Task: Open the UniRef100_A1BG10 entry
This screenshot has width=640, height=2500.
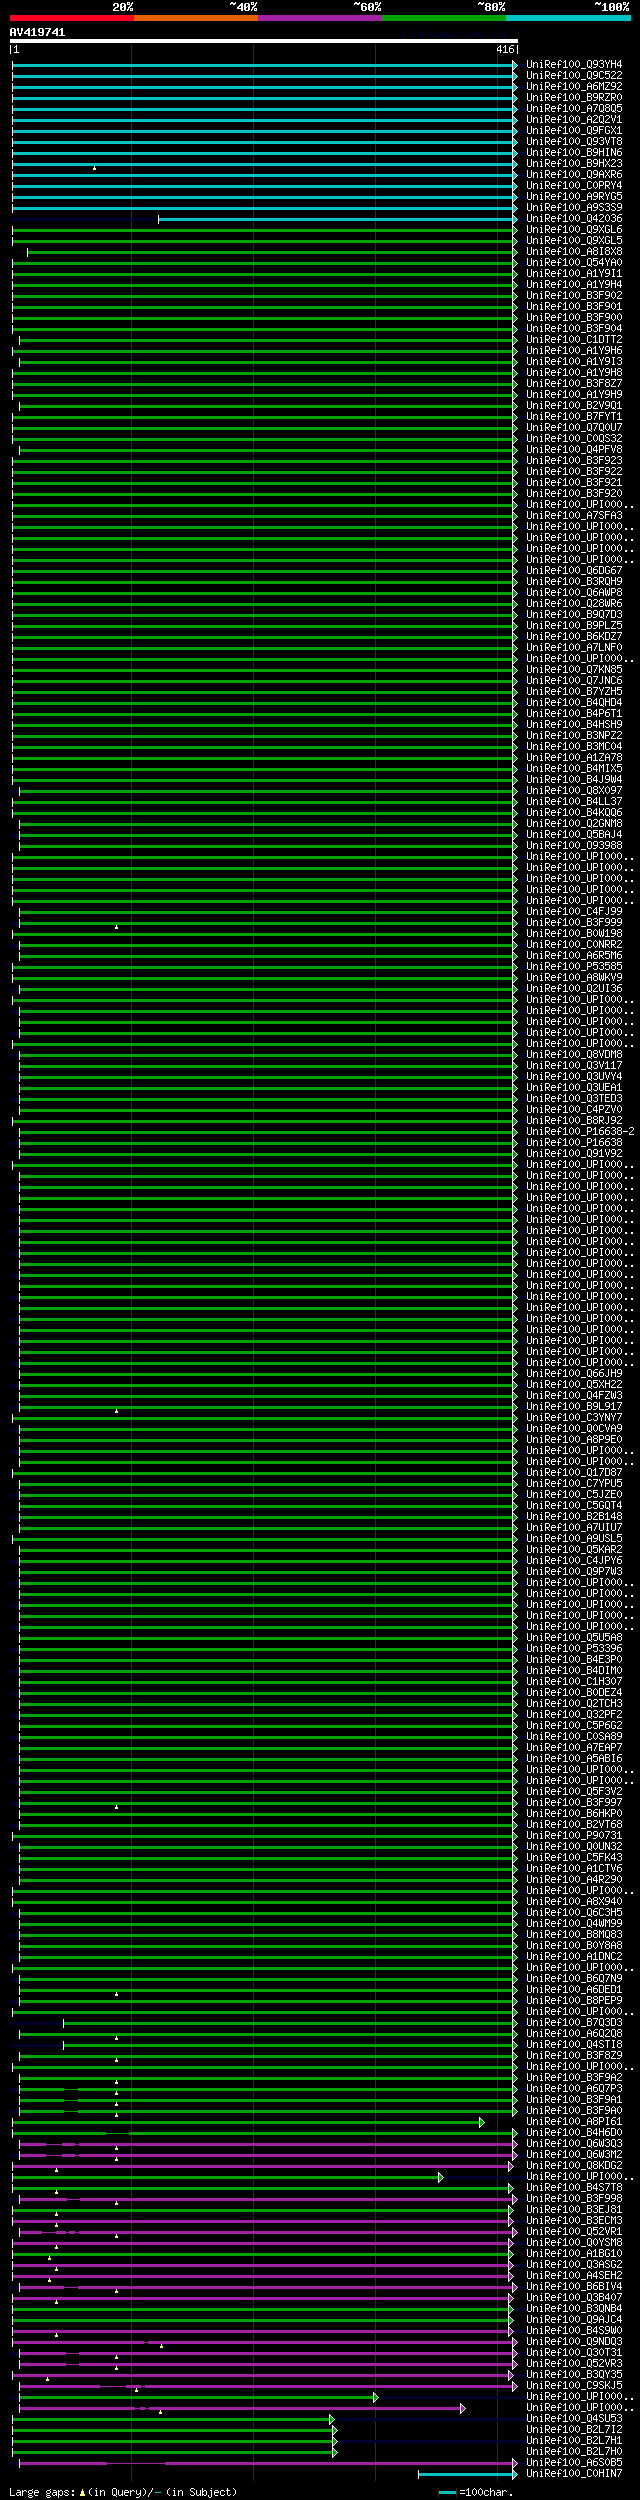Action: pyautogui.click(x=574, y=2254)
